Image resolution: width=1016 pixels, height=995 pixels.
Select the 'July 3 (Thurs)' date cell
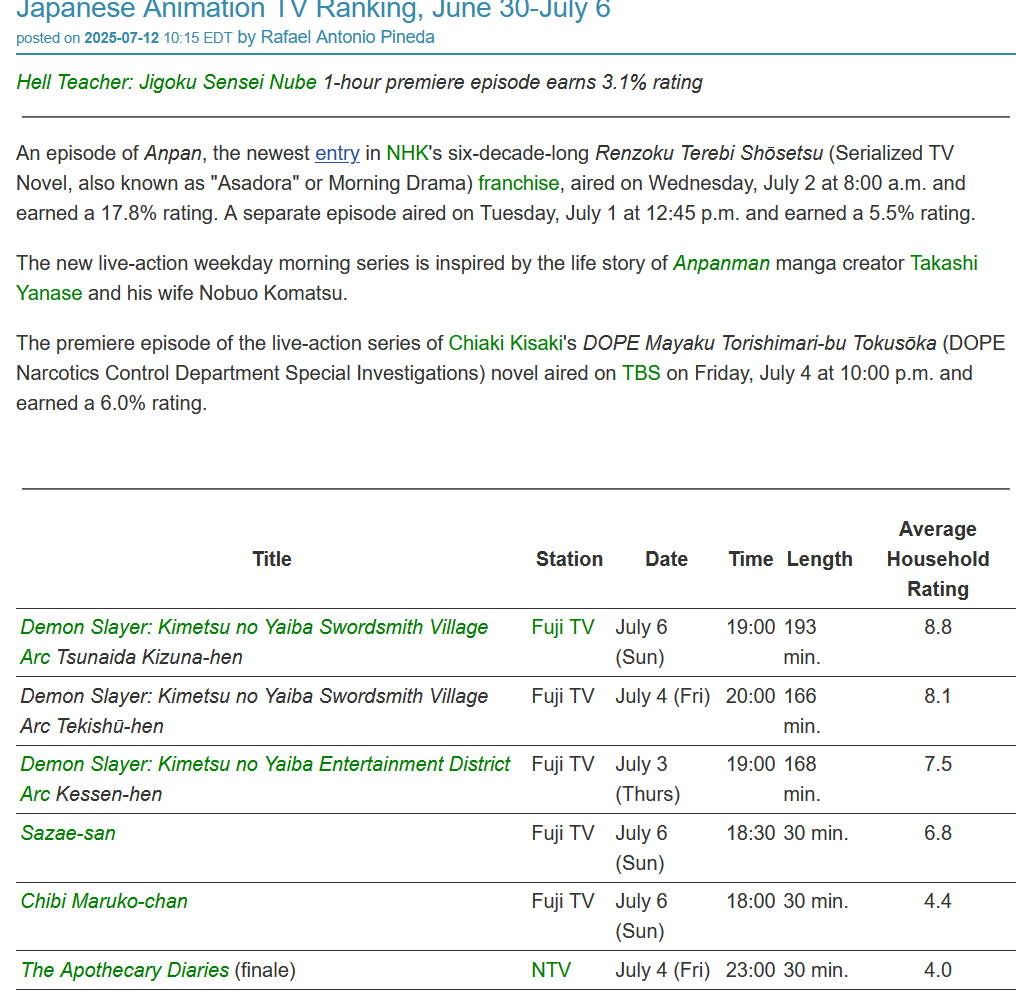647,779
